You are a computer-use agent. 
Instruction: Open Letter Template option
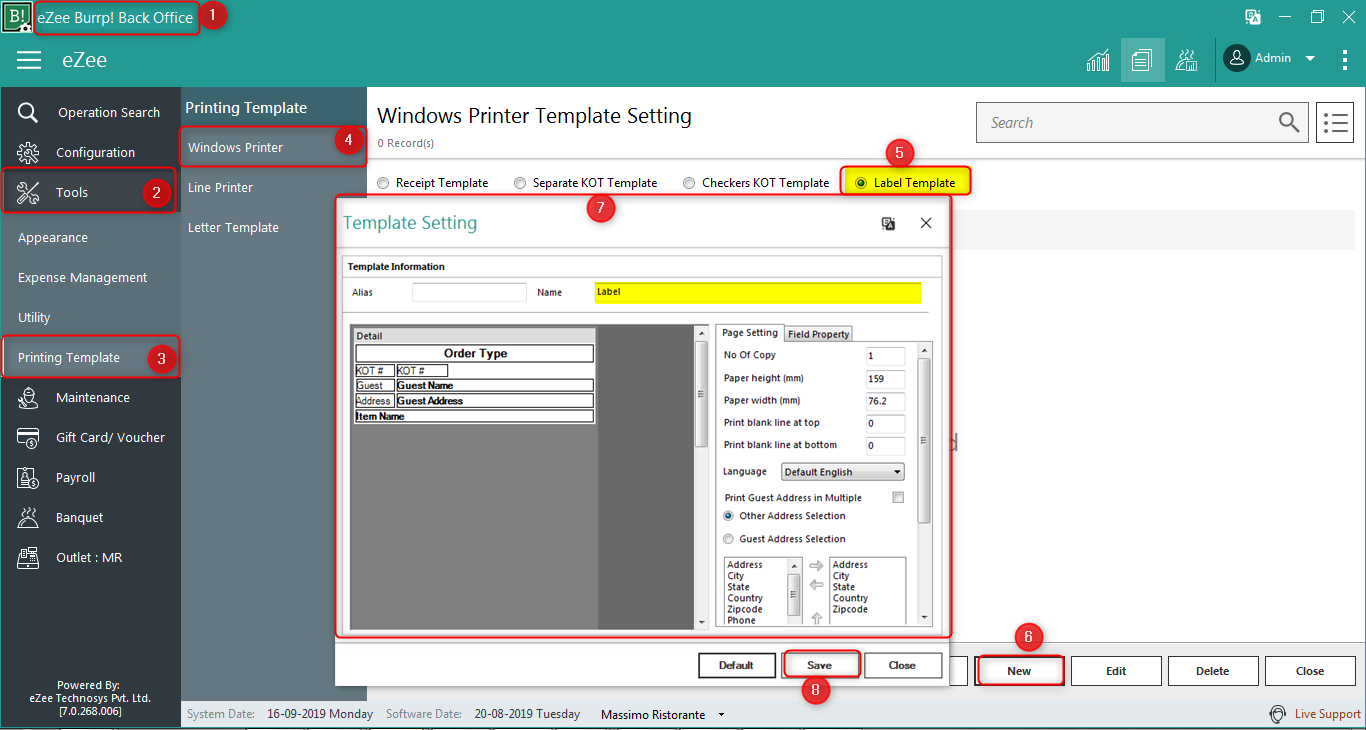273,227
